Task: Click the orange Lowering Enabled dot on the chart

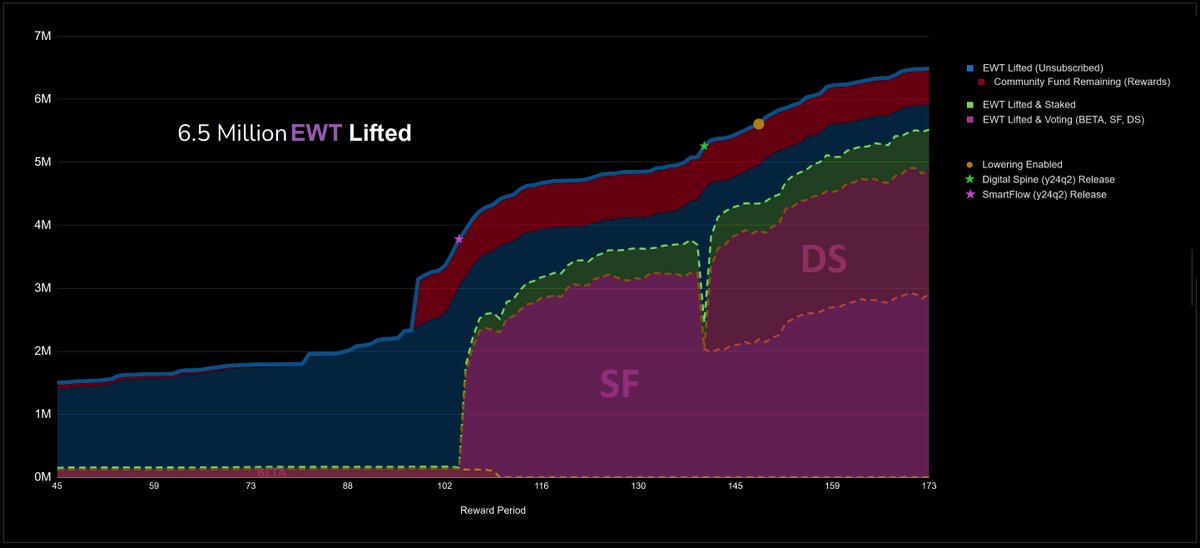Action: click(x=759, y=124)
